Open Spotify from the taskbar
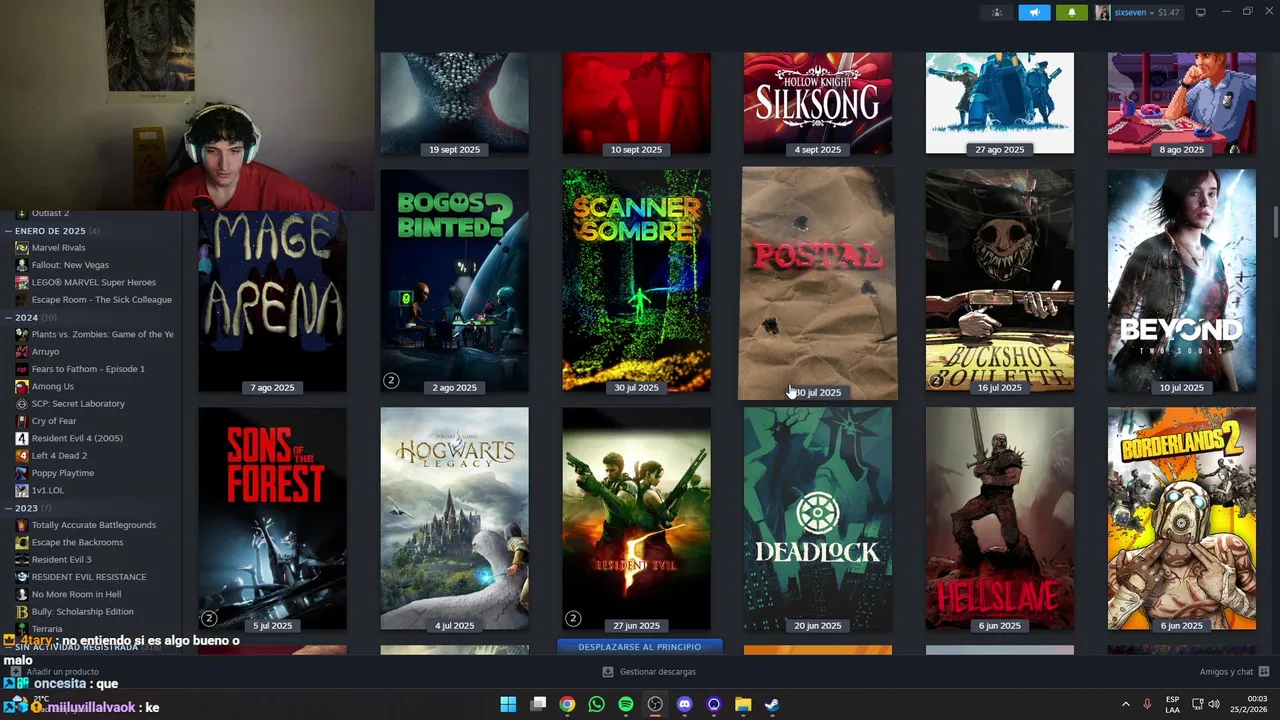Image resolution: width=1280 pixels, height=720 pixels. (626, 704)
